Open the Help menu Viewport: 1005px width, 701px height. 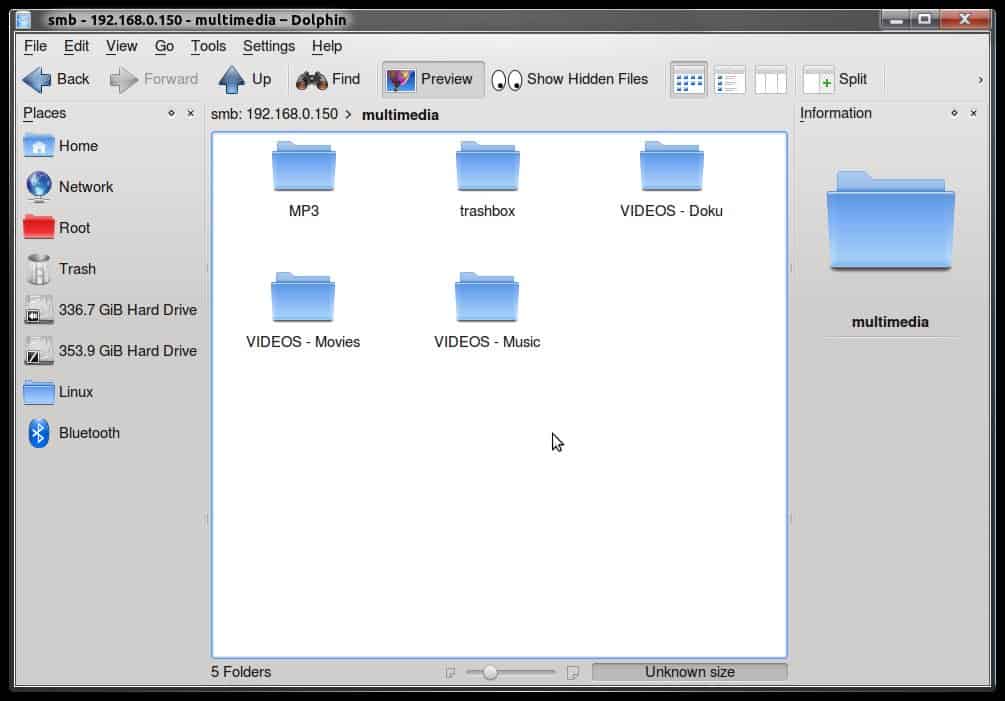point(327,46)
